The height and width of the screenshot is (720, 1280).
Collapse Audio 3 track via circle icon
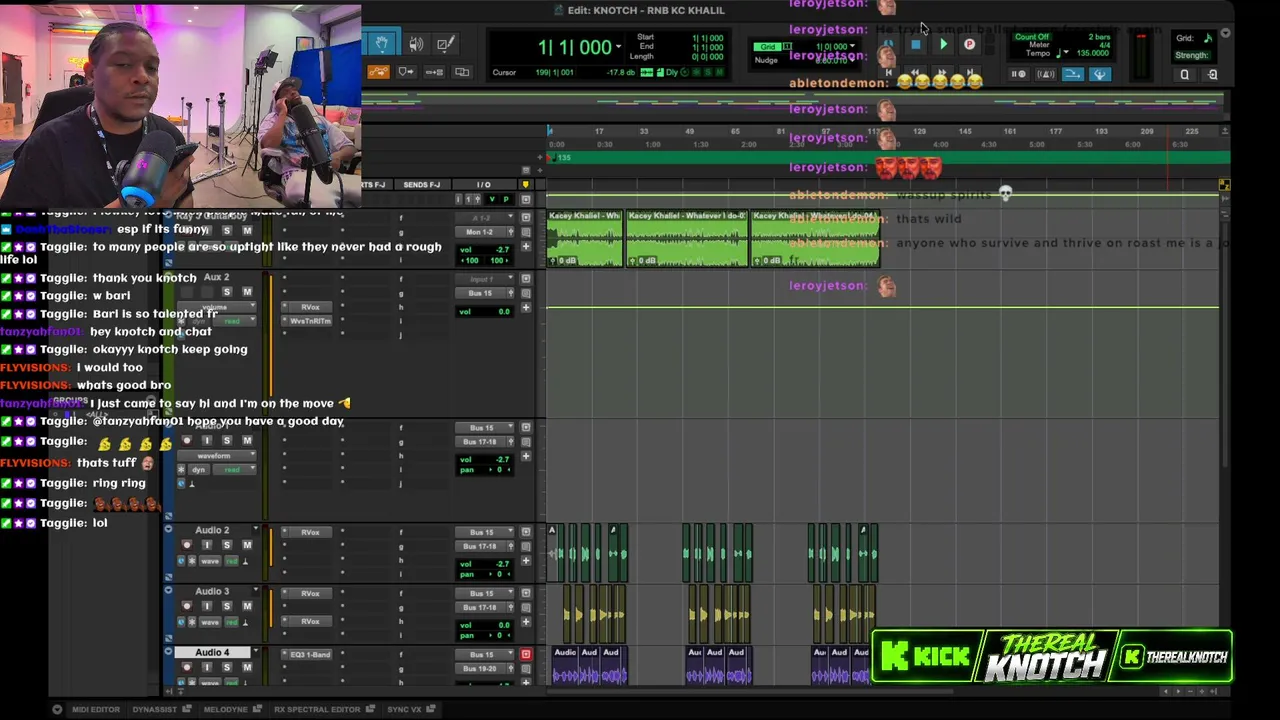168,591
